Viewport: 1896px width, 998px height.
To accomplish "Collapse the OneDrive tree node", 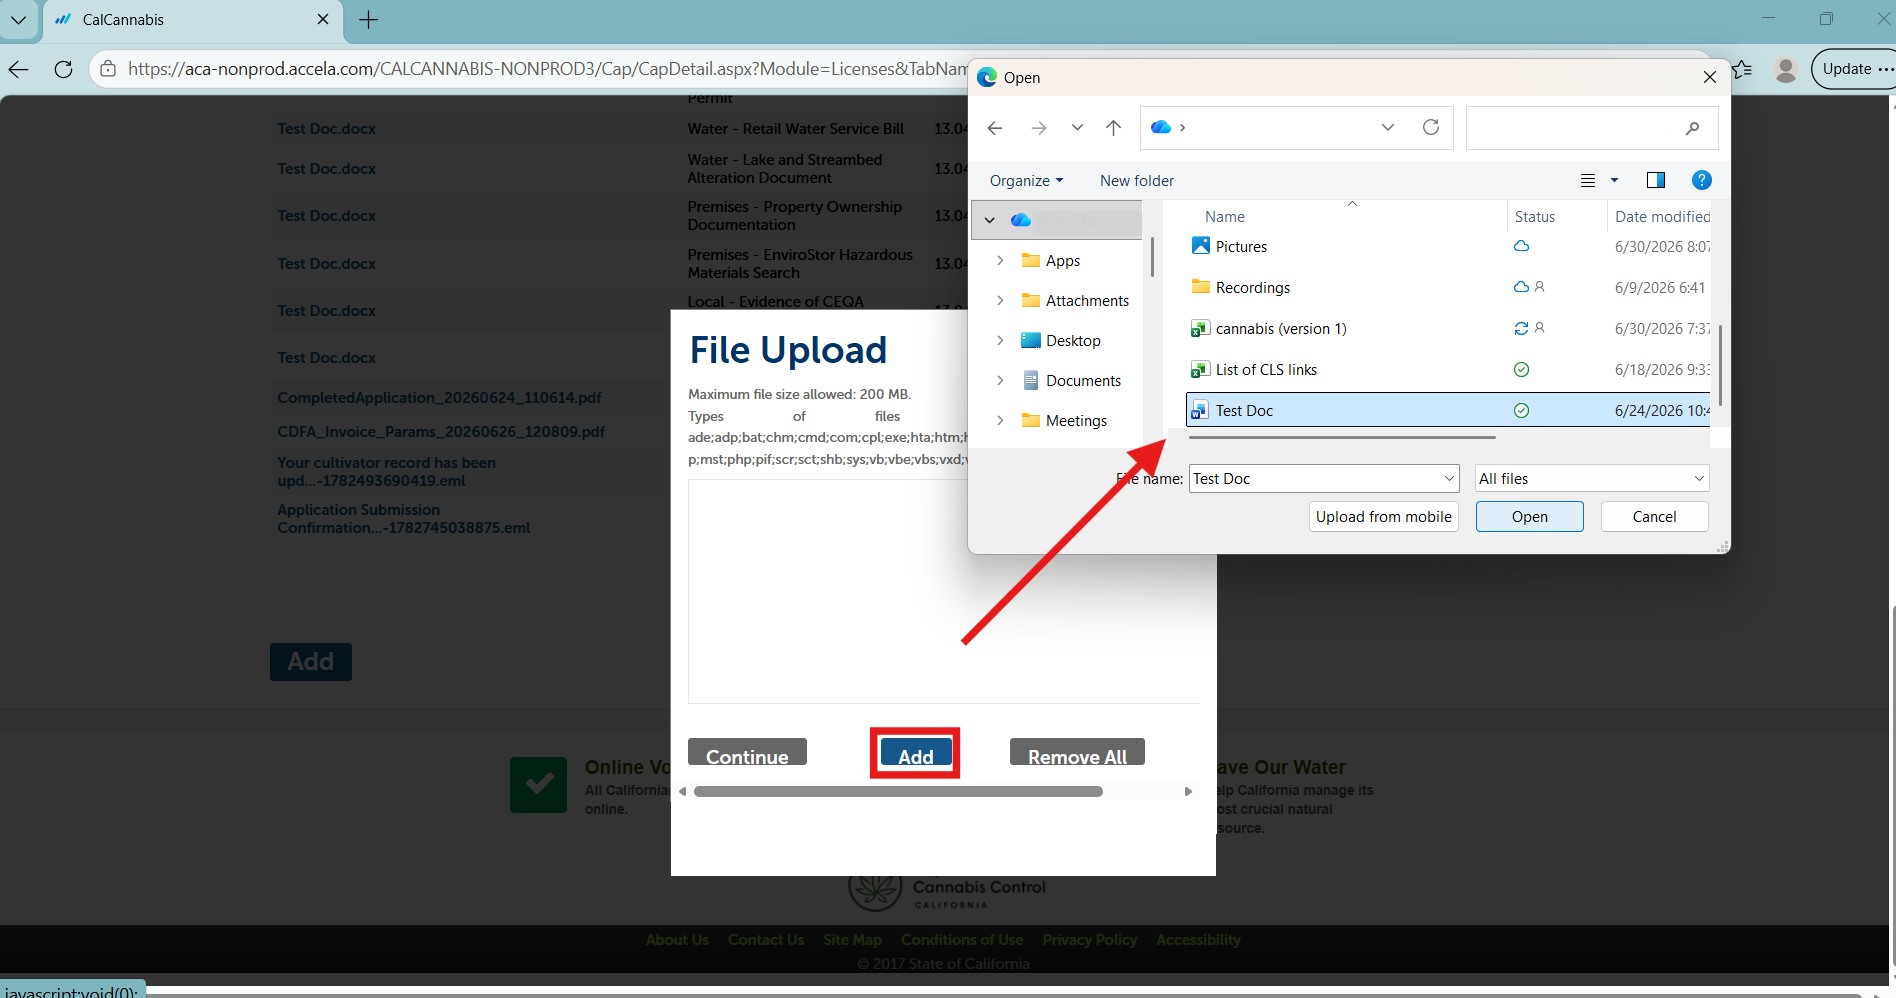I will (990, 220).
